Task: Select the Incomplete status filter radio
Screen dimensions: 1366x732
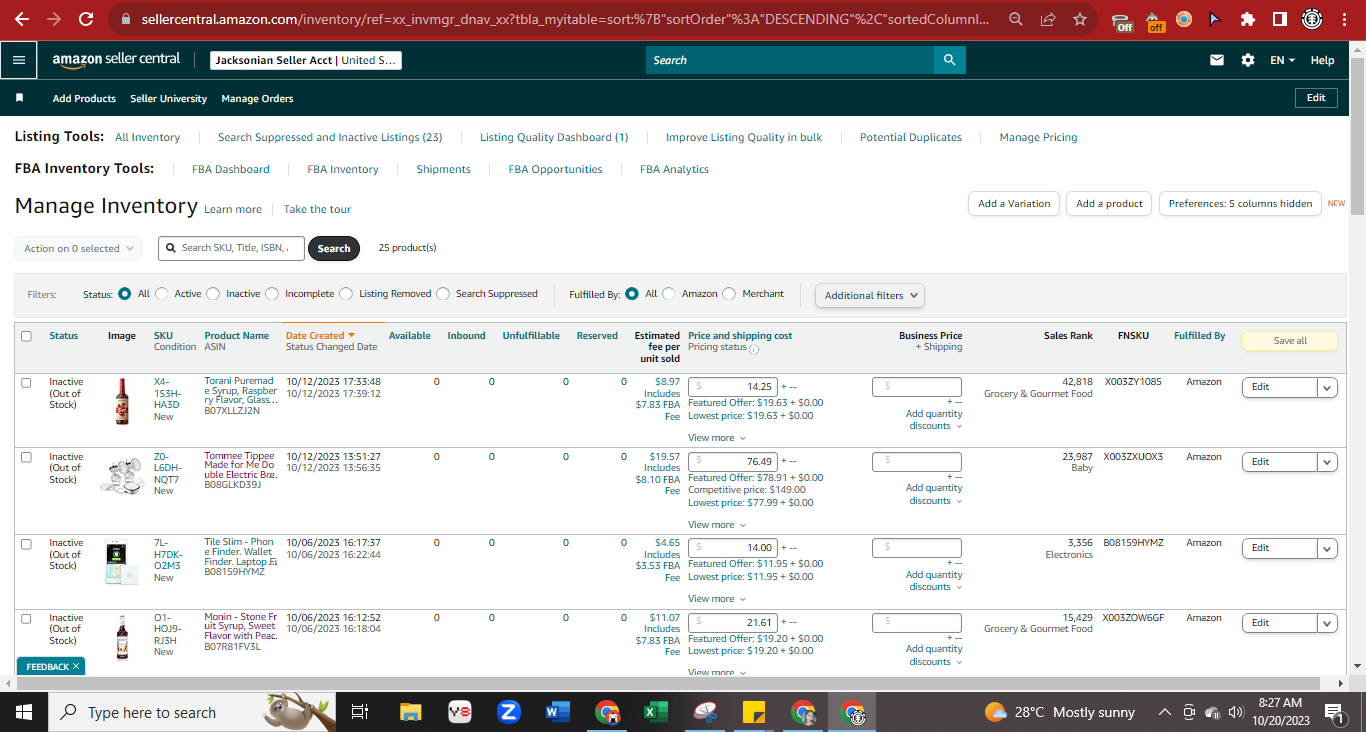Action: (271, 294)
